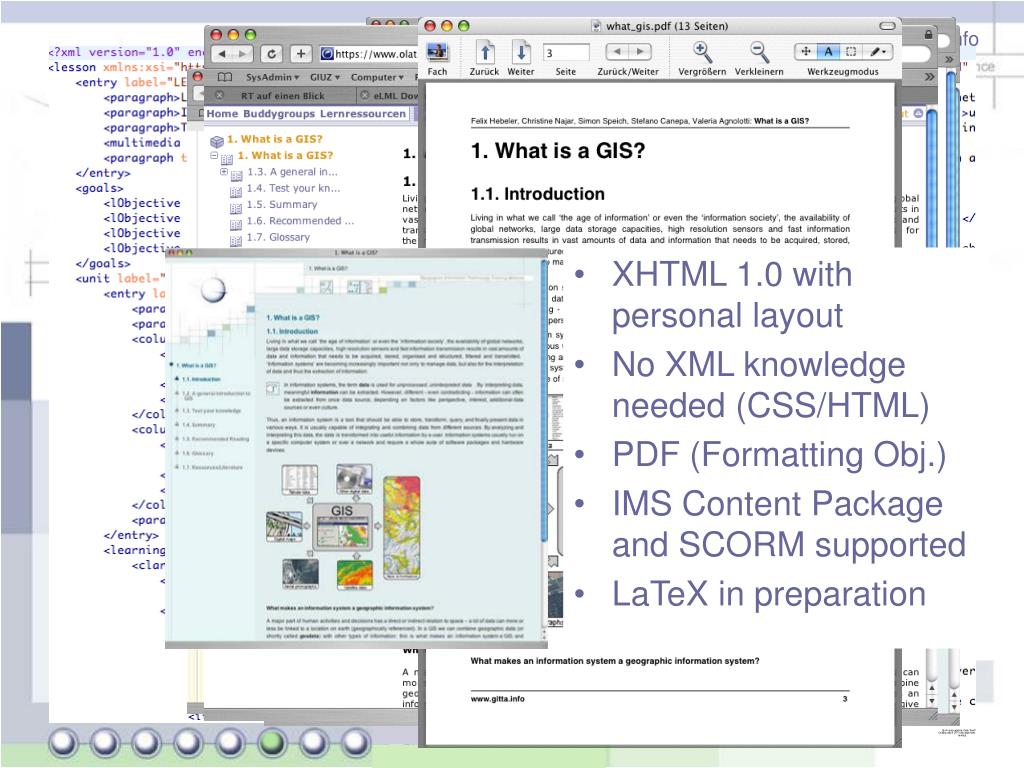Open '1.5. Summary' tree item

(x=281, y=204)
